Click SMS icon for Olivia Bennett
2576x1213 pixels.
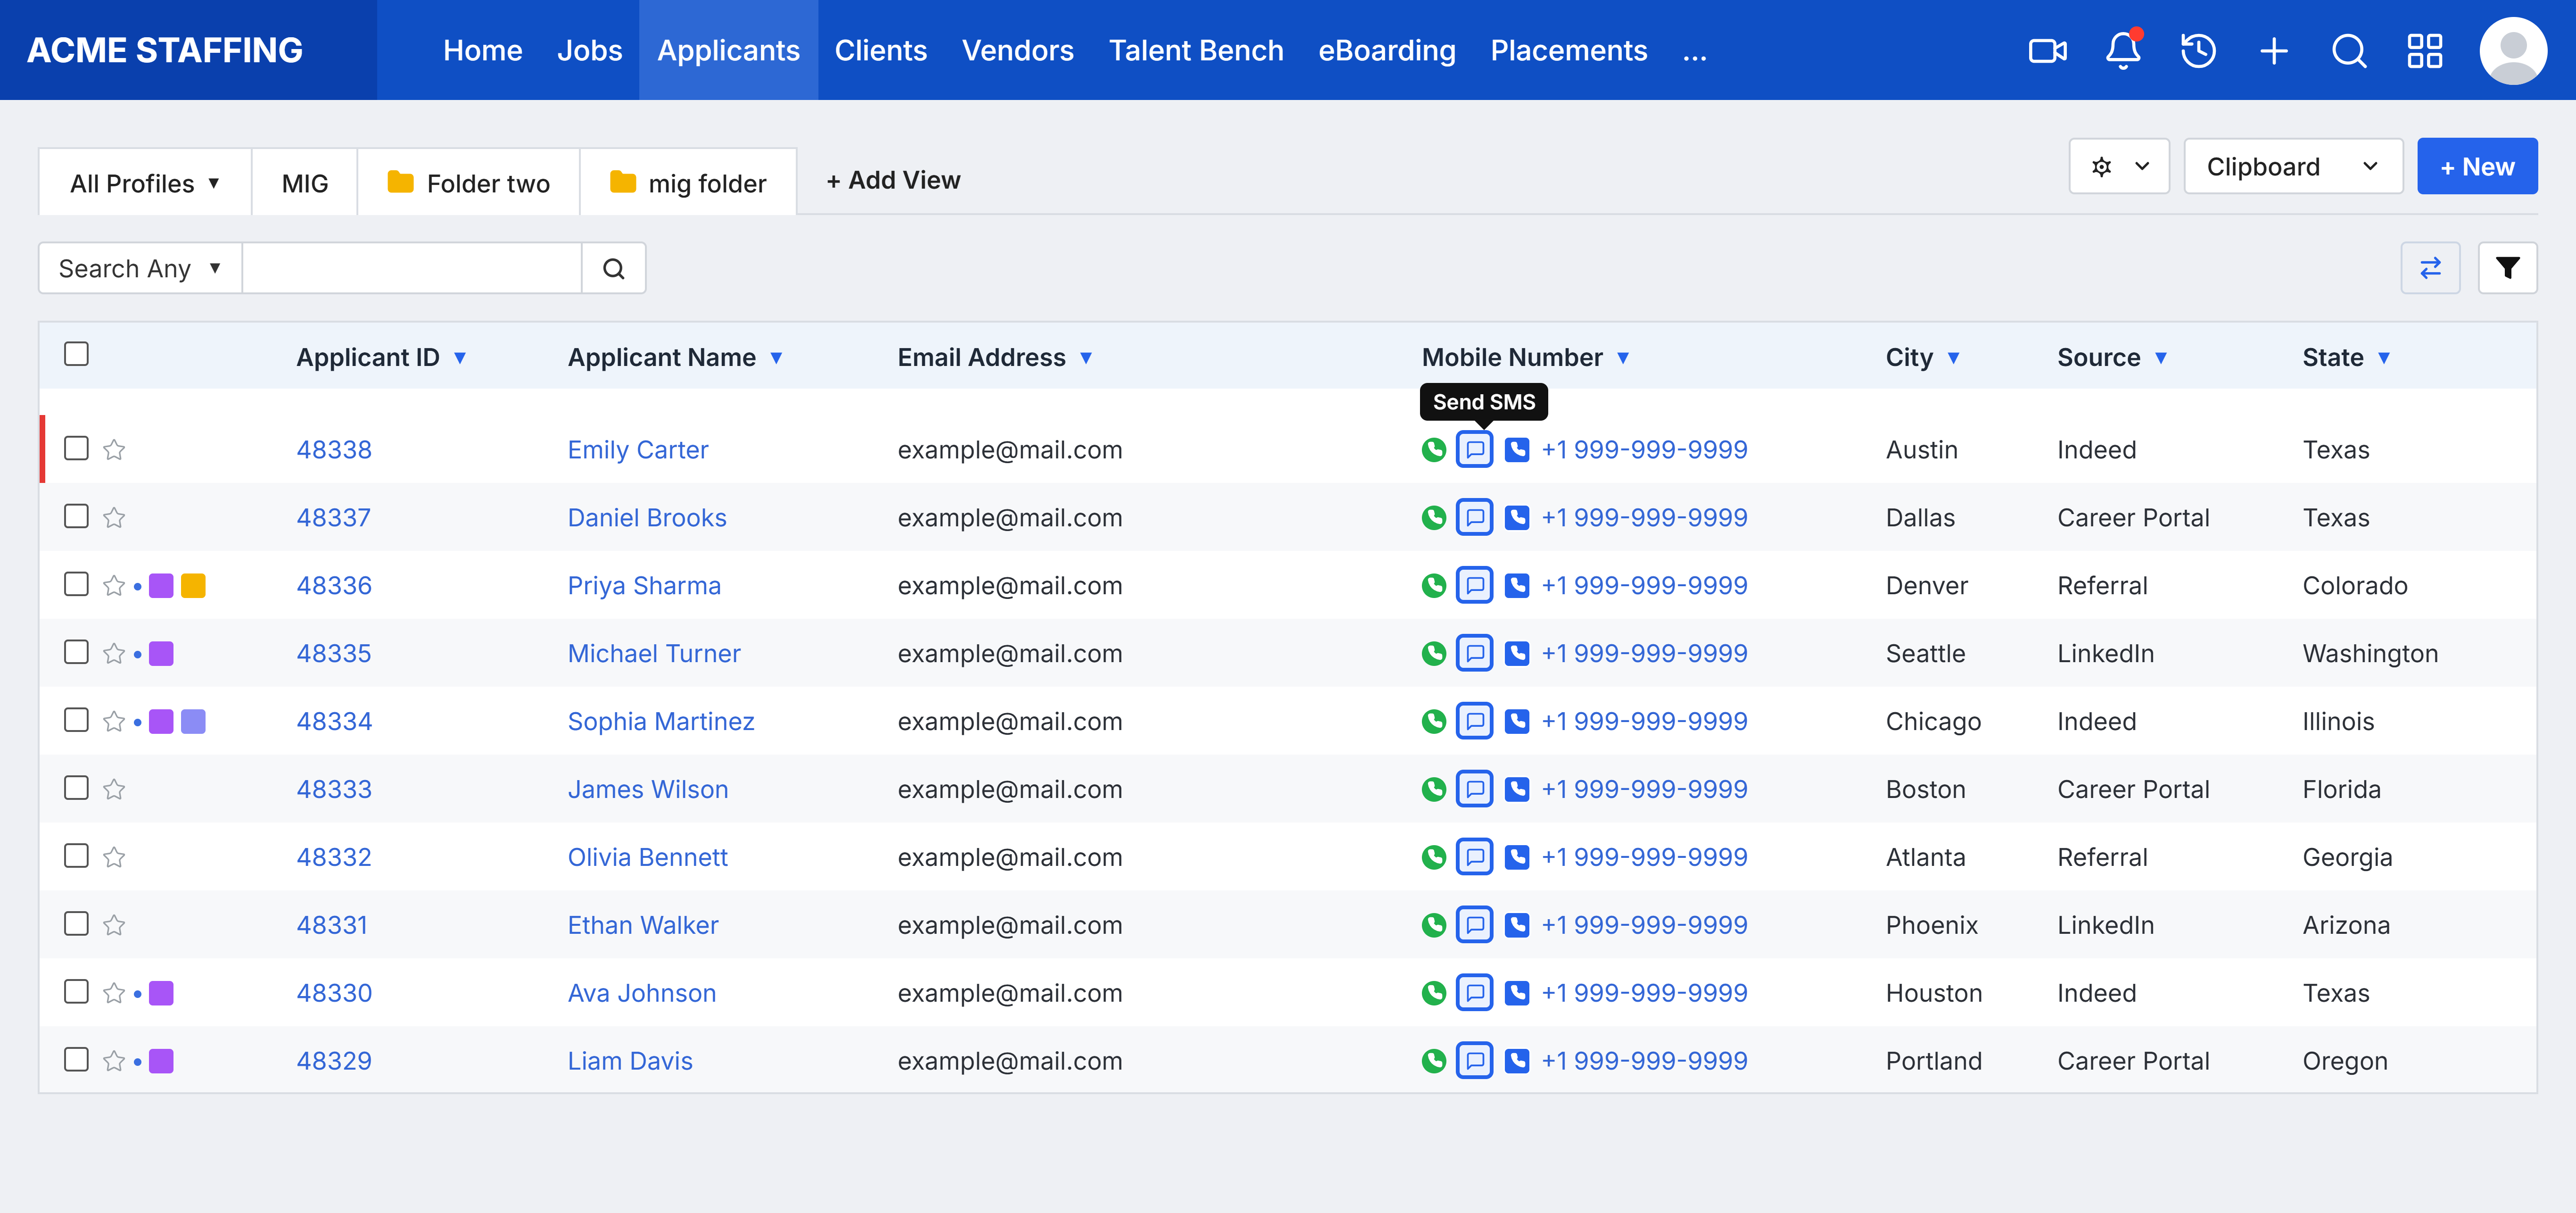tap(1474, 857)
